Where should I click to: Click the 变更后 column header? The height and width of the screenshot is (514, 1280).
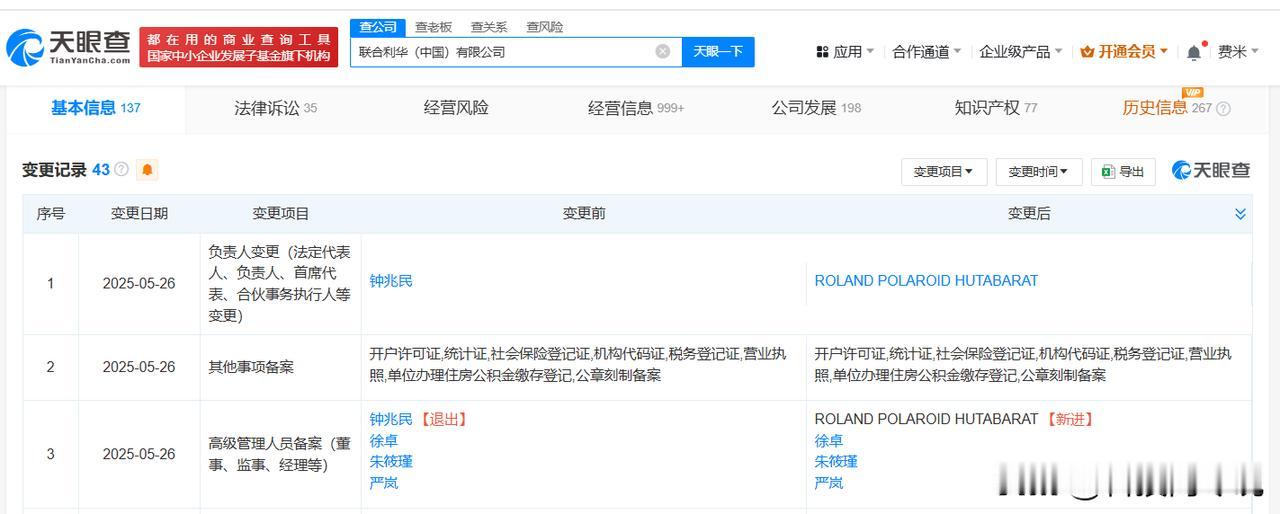1029,214
